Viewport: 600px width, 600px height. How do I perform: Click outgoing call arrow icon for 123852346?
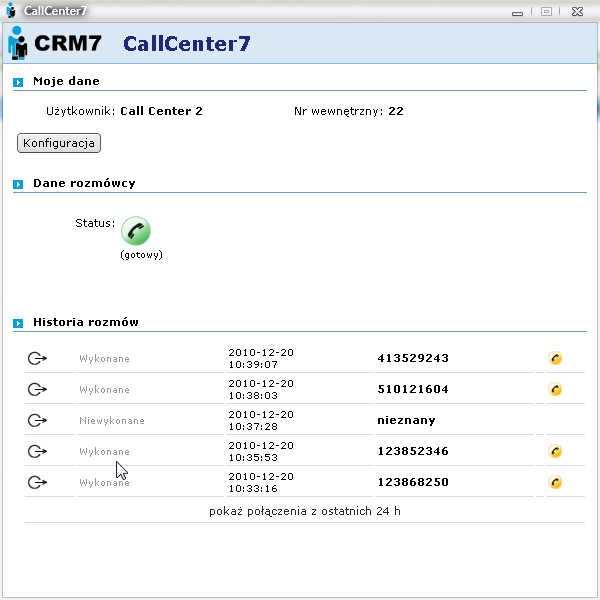37,452
